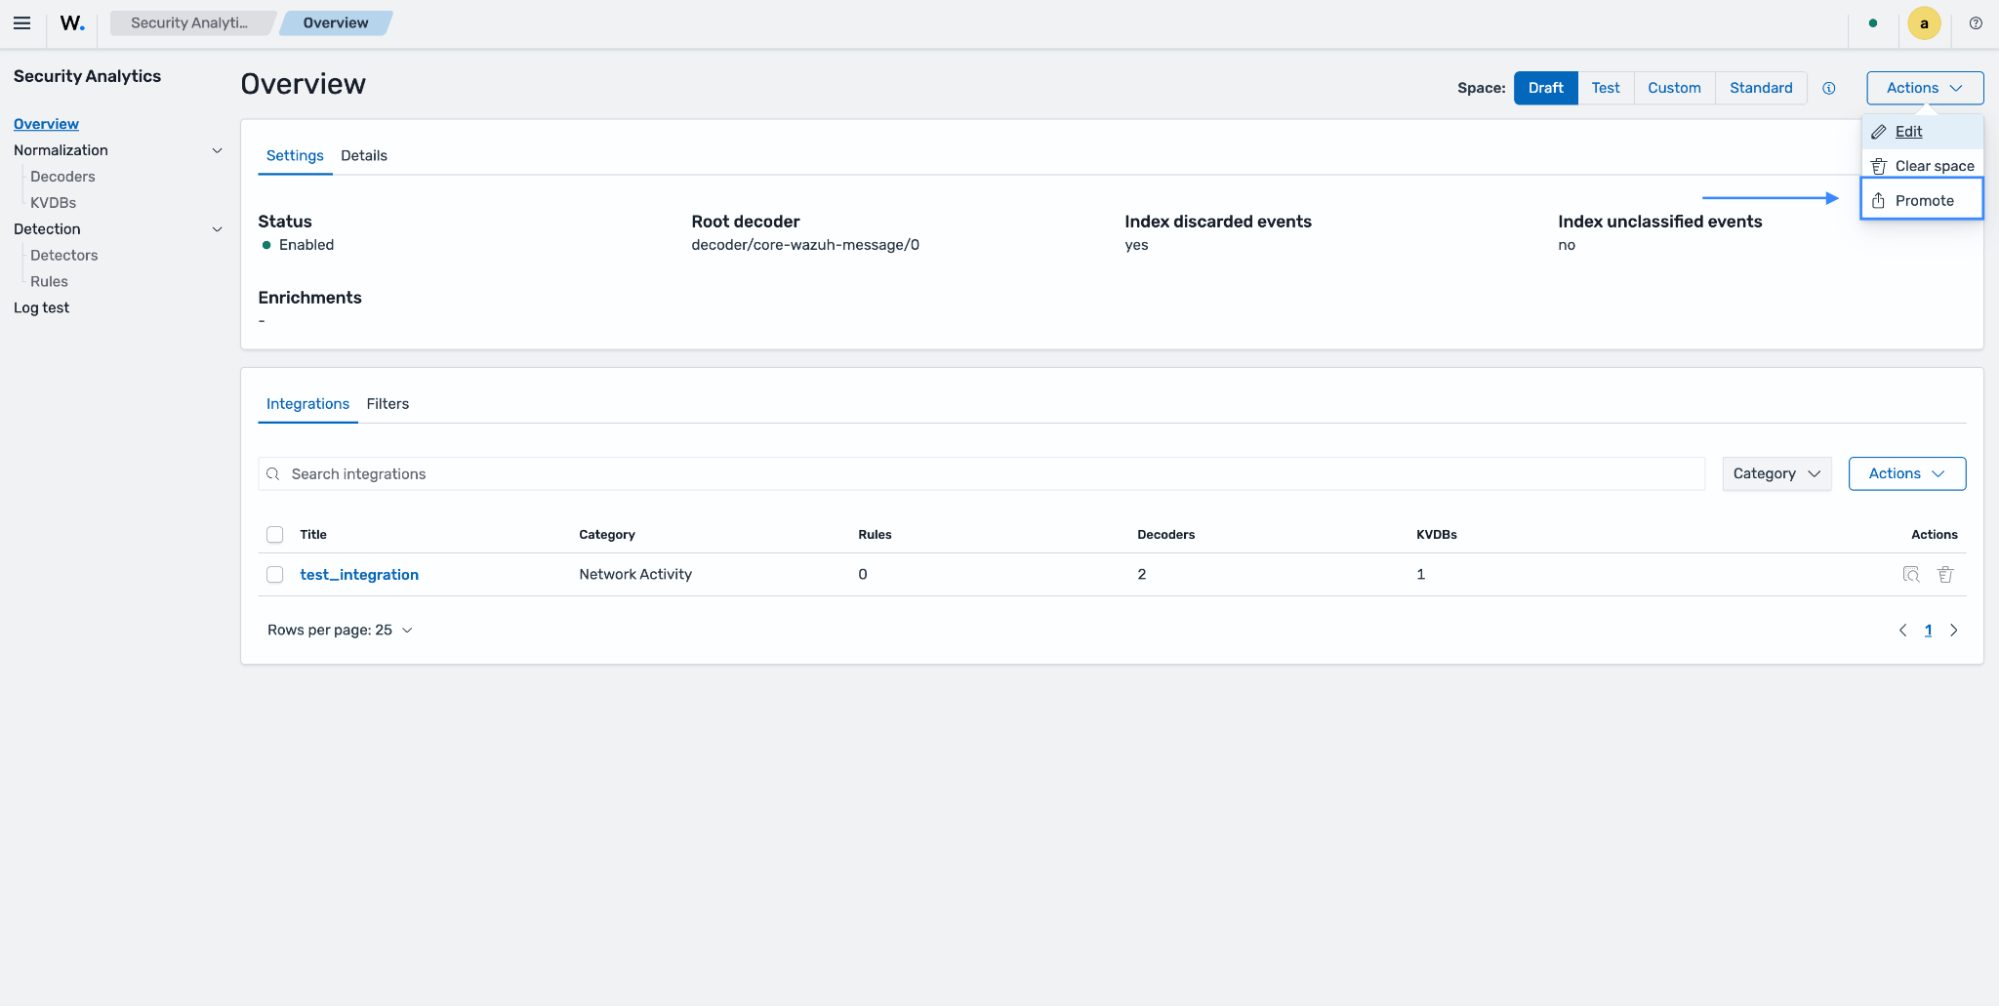This screenshot has width=1999, height=1007.
Task: Change the Rows per page setting
Action: 340,630
